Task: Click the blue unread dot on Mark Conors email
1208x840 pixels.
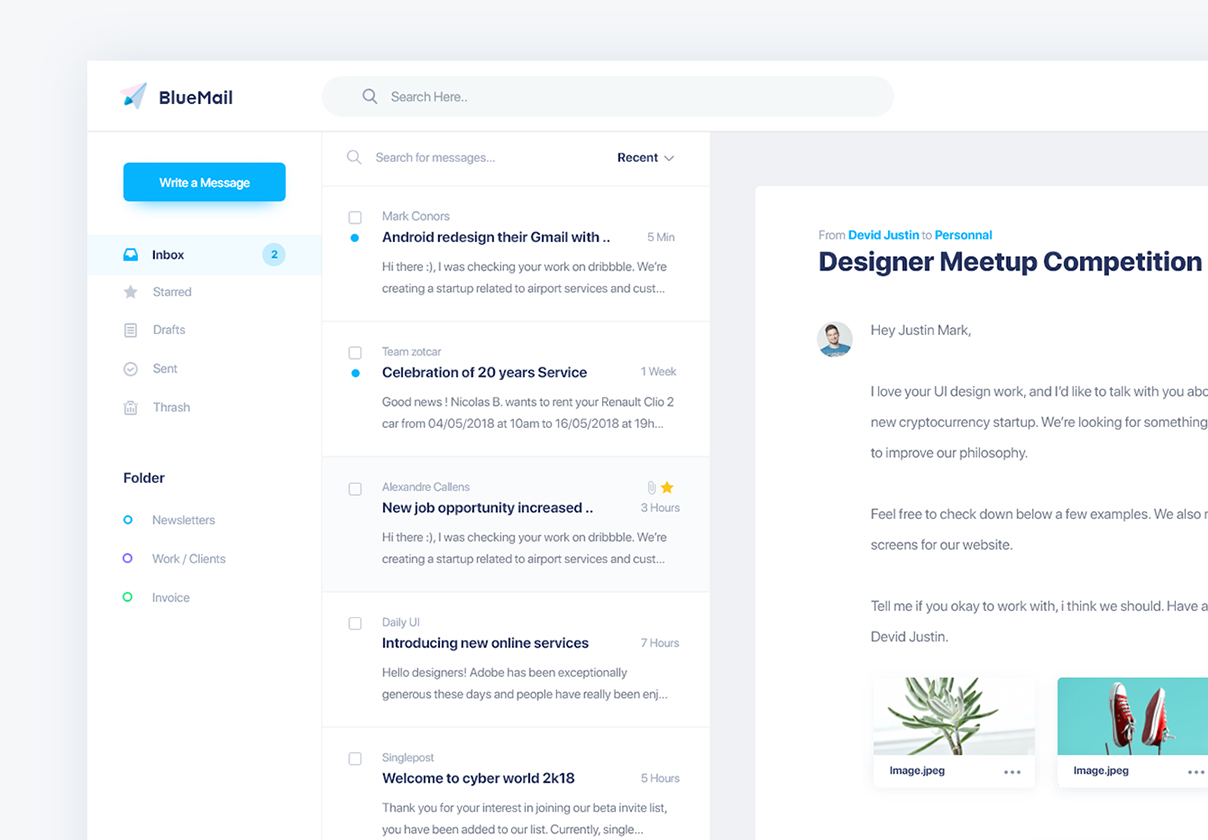Action: point(355,238)
